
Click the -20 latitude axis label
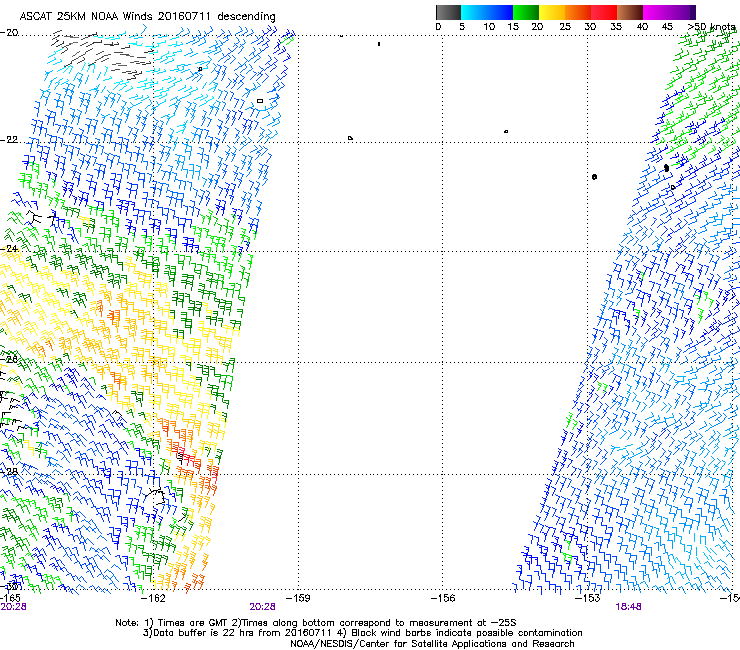click(9, 33)
